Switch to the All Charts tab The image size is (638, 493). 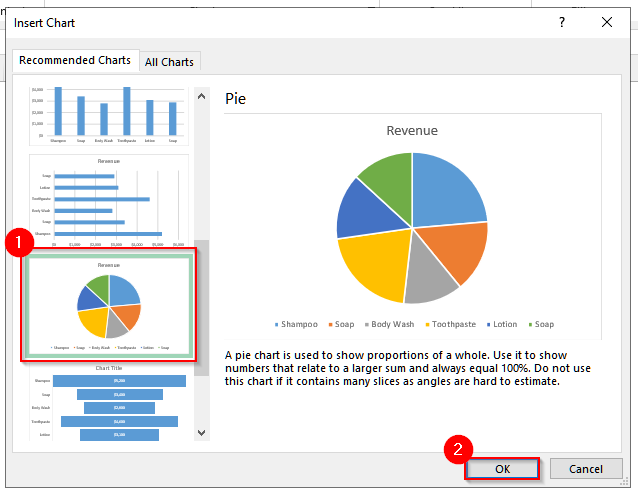169,62
